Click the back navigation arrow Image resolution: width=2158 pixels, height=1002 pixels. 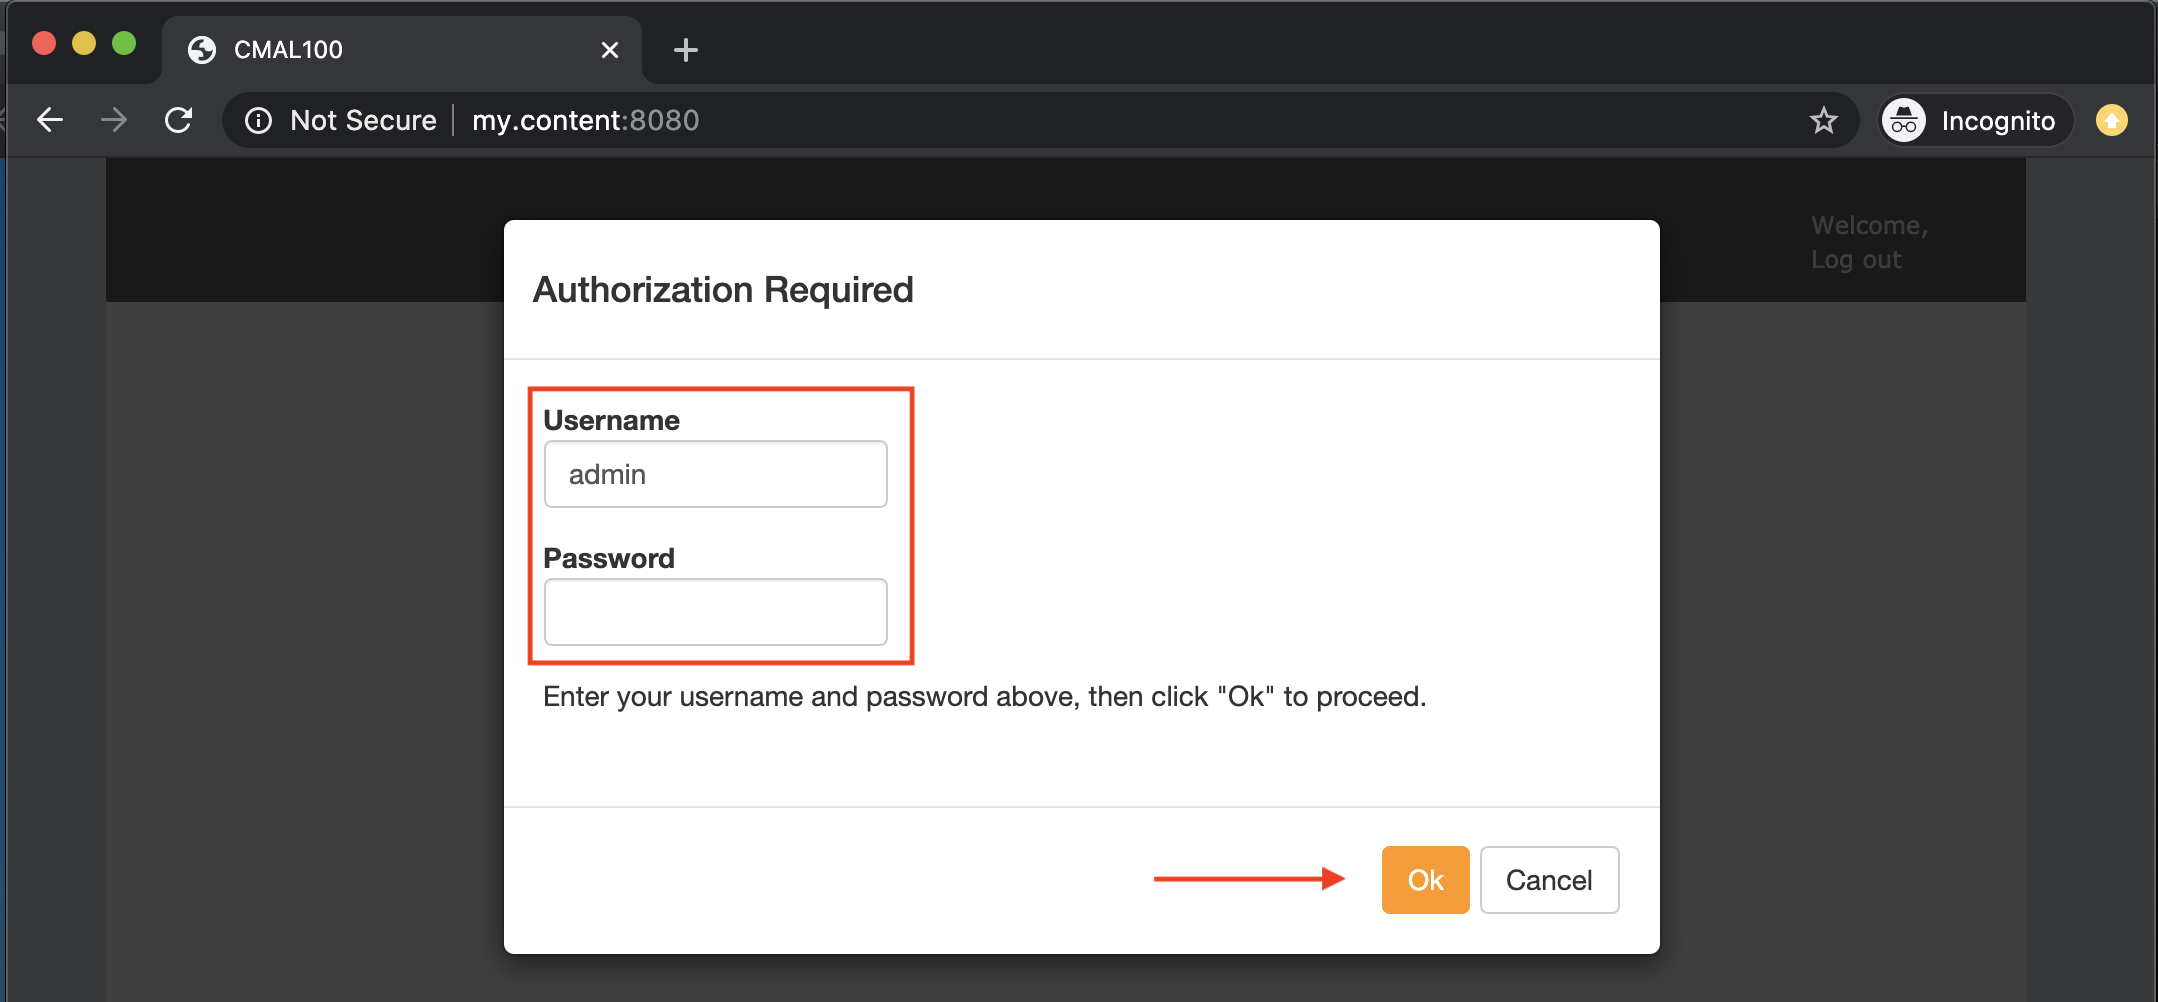coord(50,121)
